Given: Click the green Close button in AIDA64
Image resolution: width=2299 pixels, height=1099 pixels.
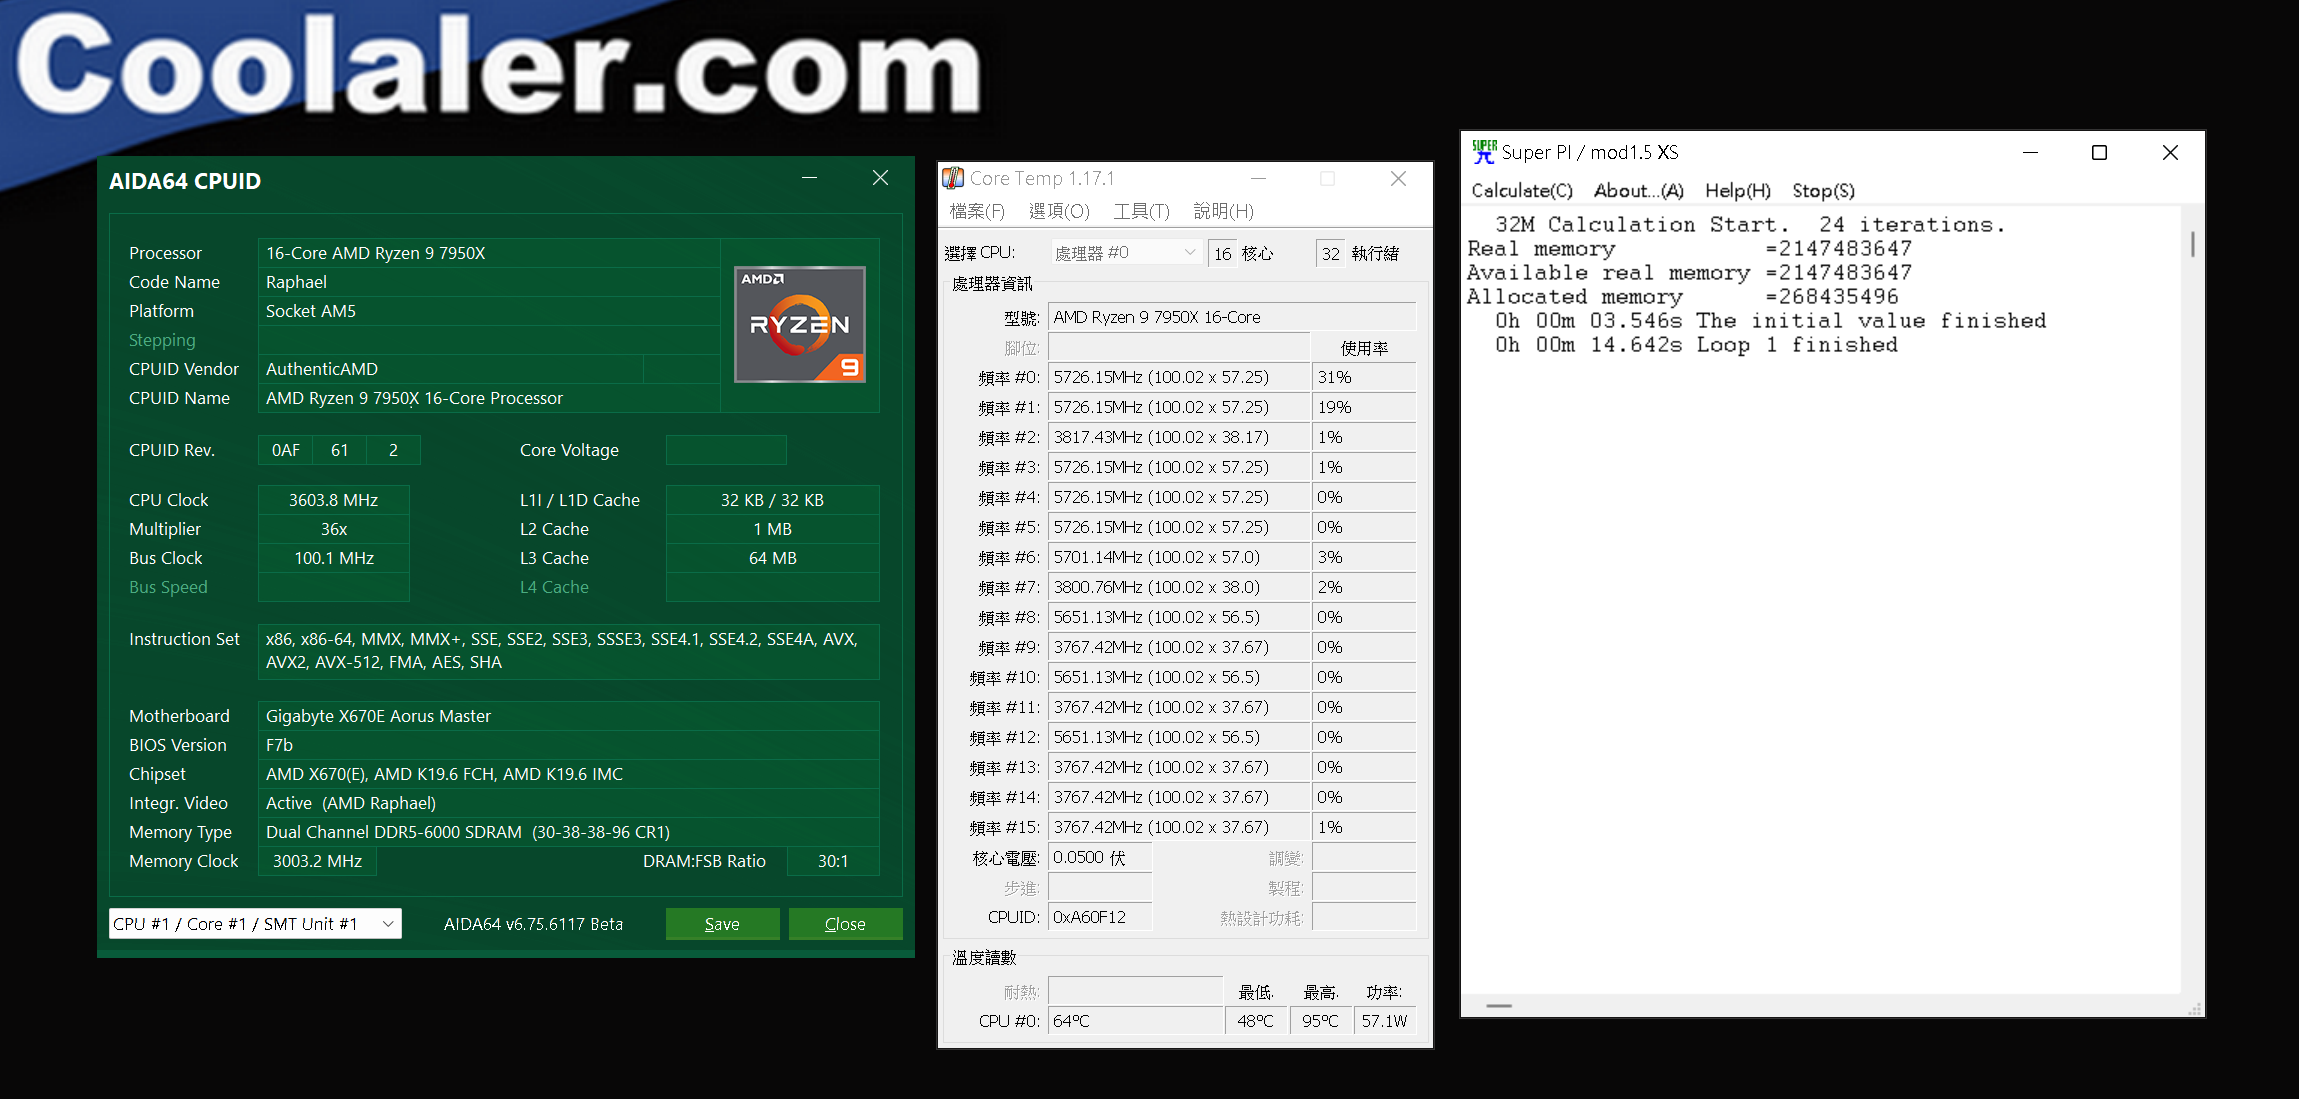Looking at the screenshot, I should (845, 924).
